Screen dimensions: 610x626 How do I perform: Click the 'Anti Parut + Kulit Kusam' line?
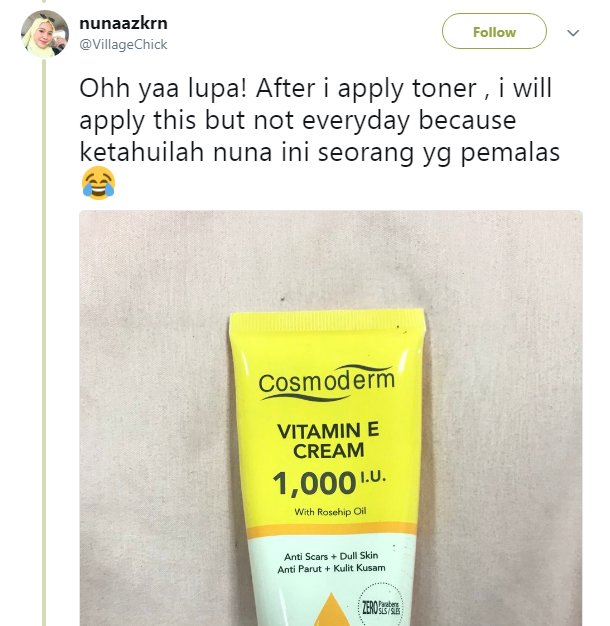(331, 569)
